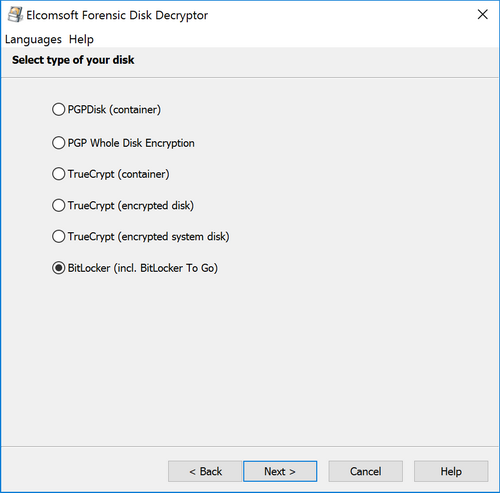
Task: Close the Forensic Disk Decryptor window
Action: pyautogui.click(x=482, y=14)
